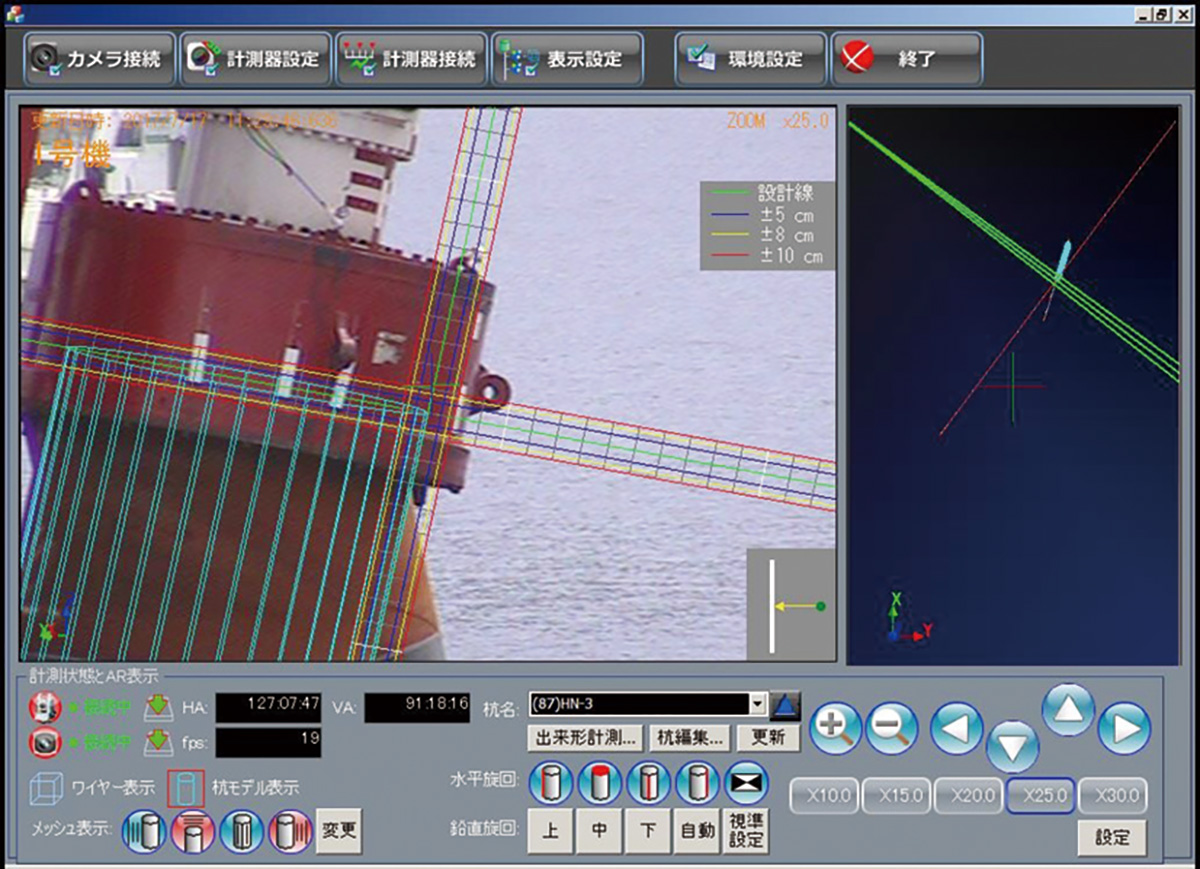
Task: Open 計測器設定 instrument settings
Action: [x=254, y=58]
